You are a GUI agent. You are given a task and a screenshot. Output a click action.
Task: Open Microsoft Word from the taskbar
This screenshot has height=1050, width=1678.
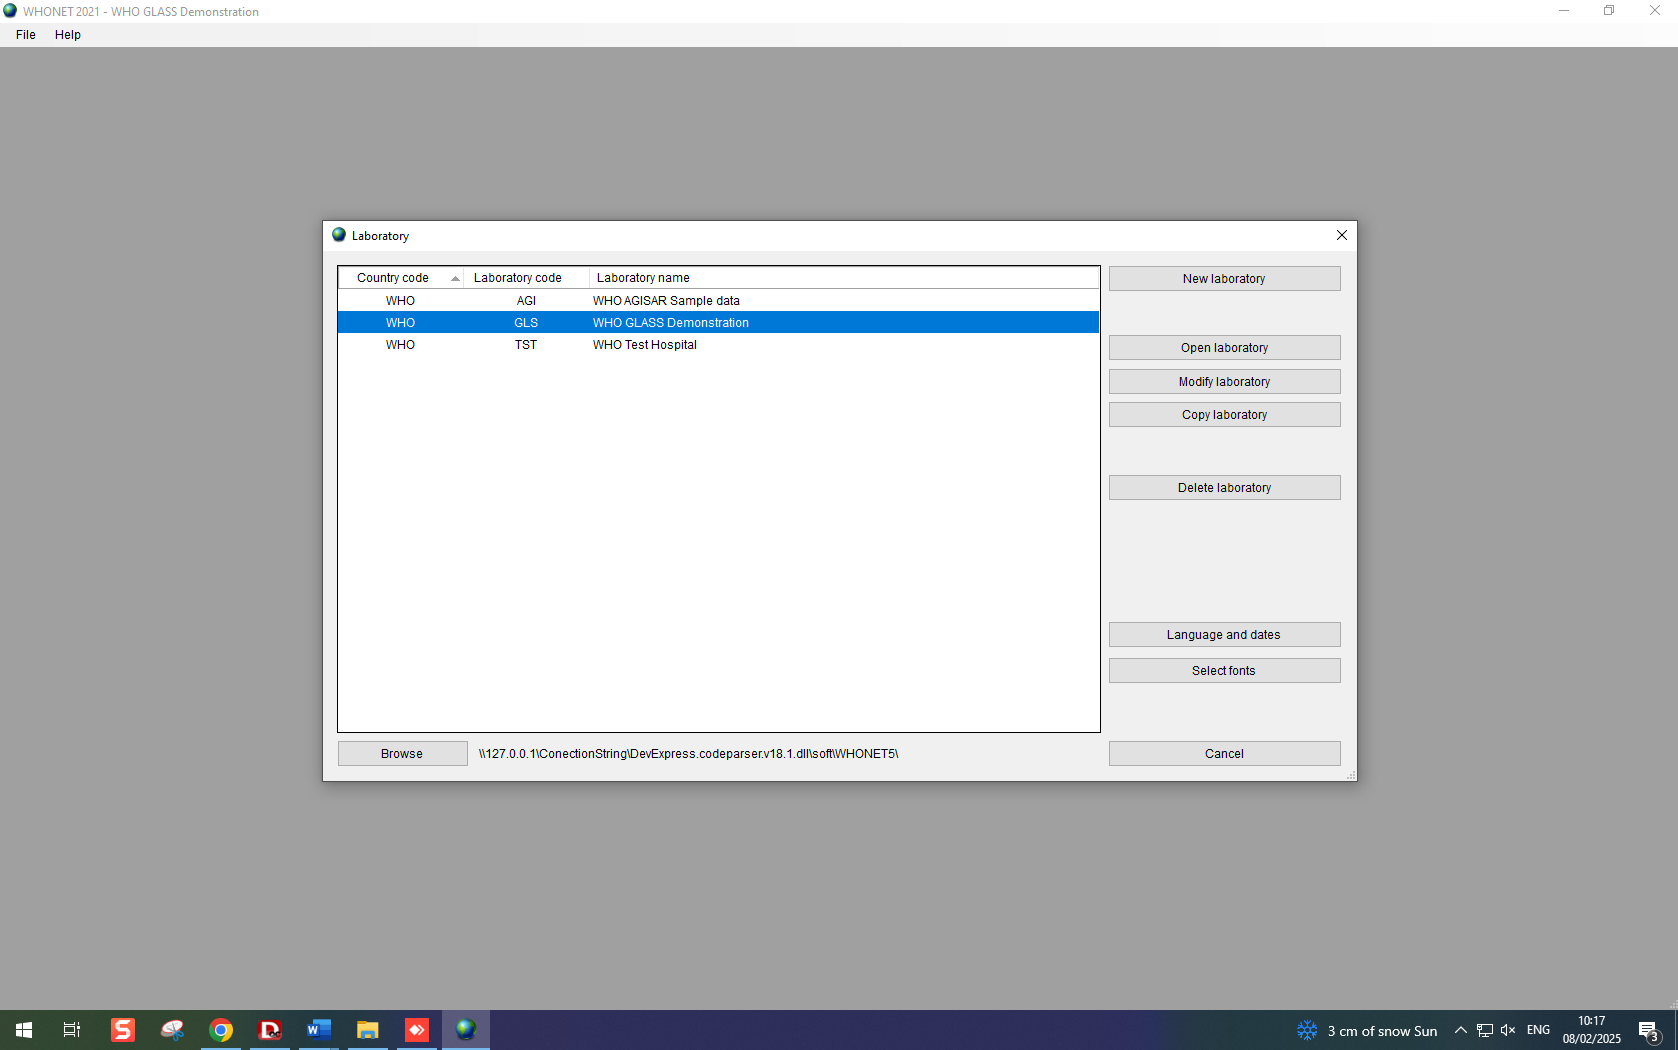click(319, 1029)
